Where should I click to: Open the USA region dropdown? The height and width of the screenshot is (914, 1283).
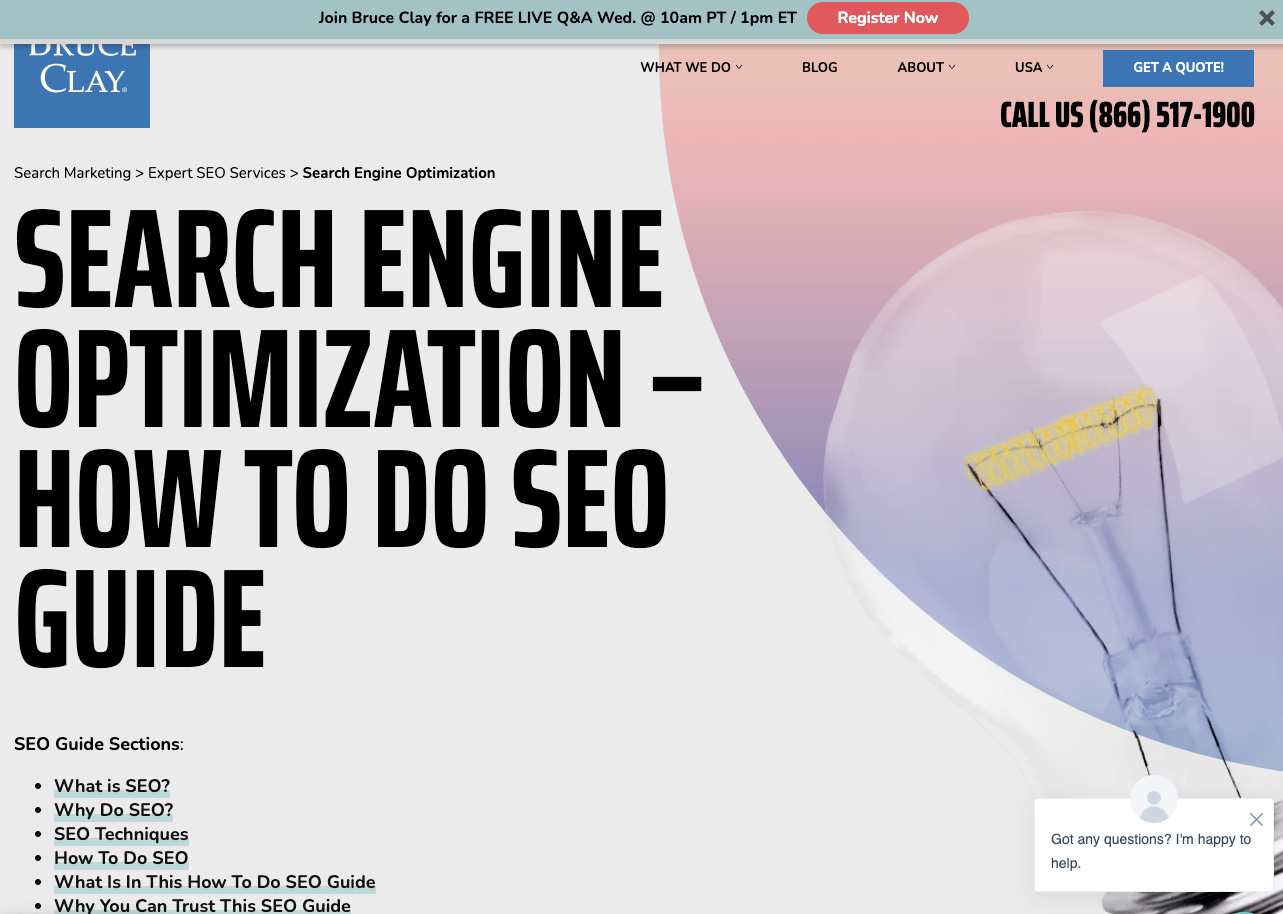tap(1034, 67)
